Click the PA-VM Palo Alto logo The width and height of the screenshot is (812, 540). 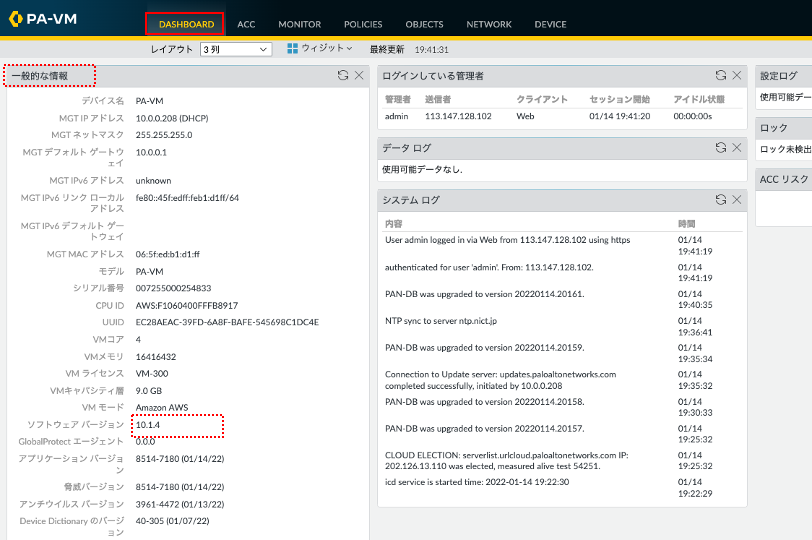pos(43,19)
